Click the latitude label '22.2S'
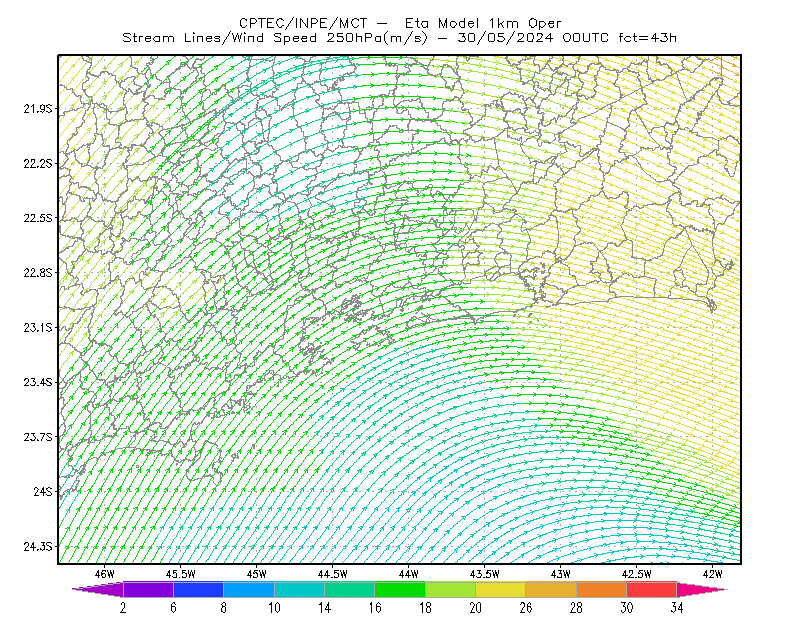Image resolution: width=800 pixels, height=618 pixels. [38, 163]
